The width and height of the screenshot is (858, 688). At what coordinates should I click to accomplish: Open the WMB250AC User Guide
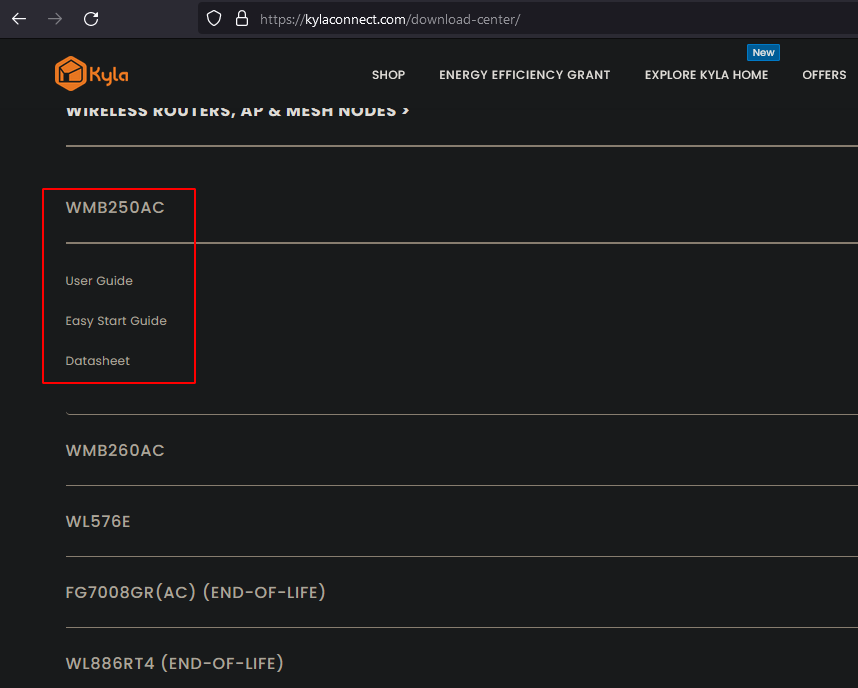(99, 281)
